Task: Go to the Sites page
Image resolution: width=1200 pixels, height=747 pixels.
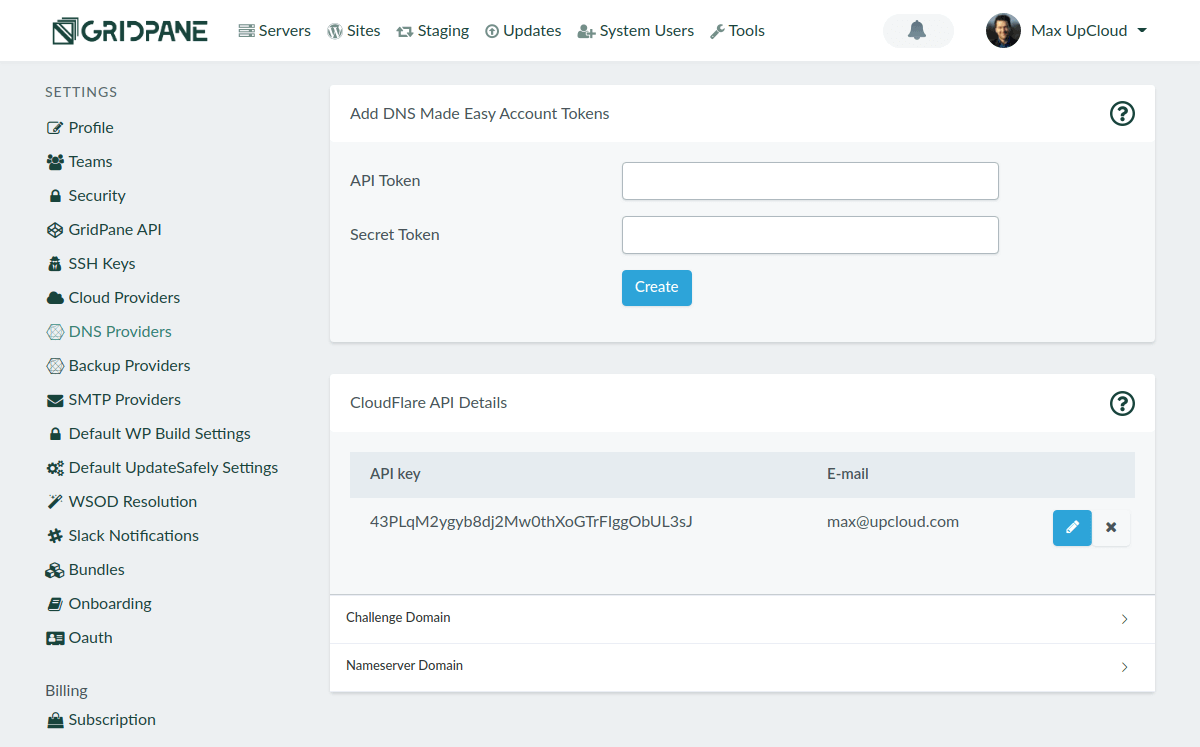Action: point(354,31)
